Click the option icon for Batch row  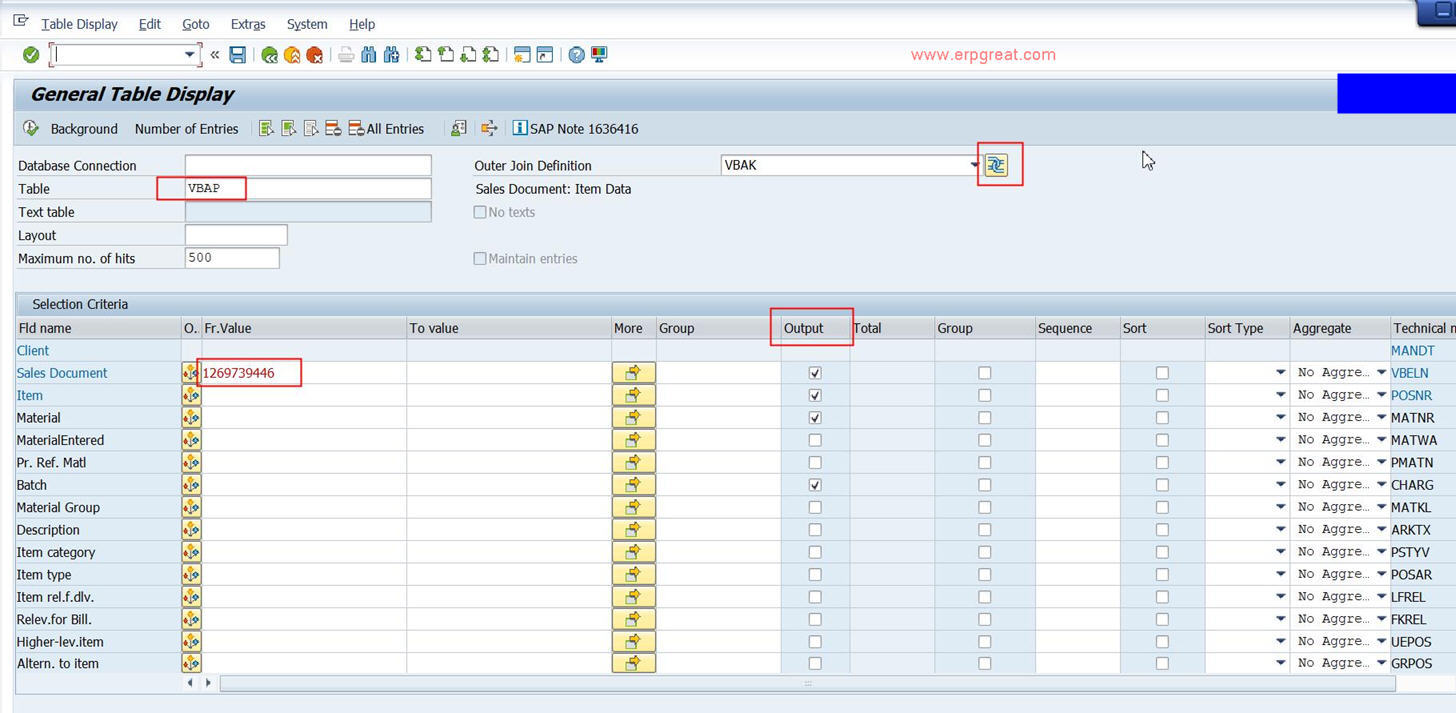click(191, 485)
